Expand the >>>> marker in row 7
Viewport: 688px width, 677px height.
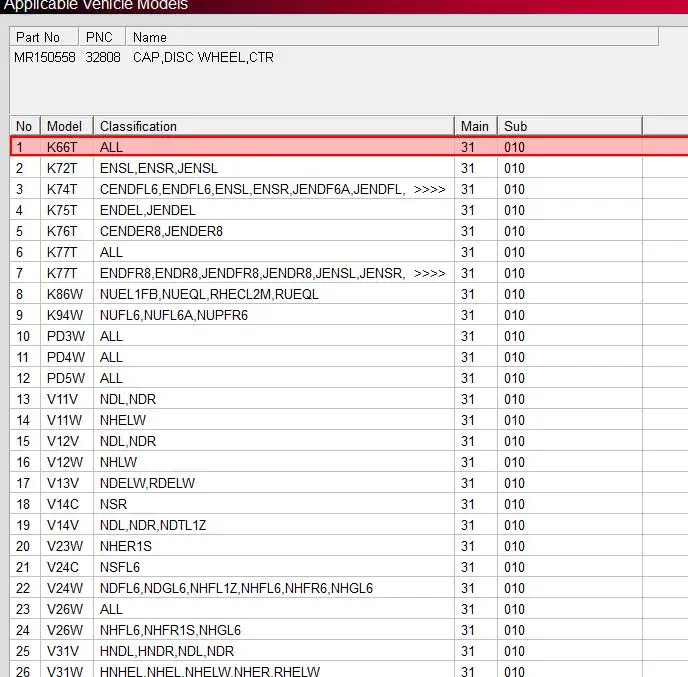tap(429, 273)
